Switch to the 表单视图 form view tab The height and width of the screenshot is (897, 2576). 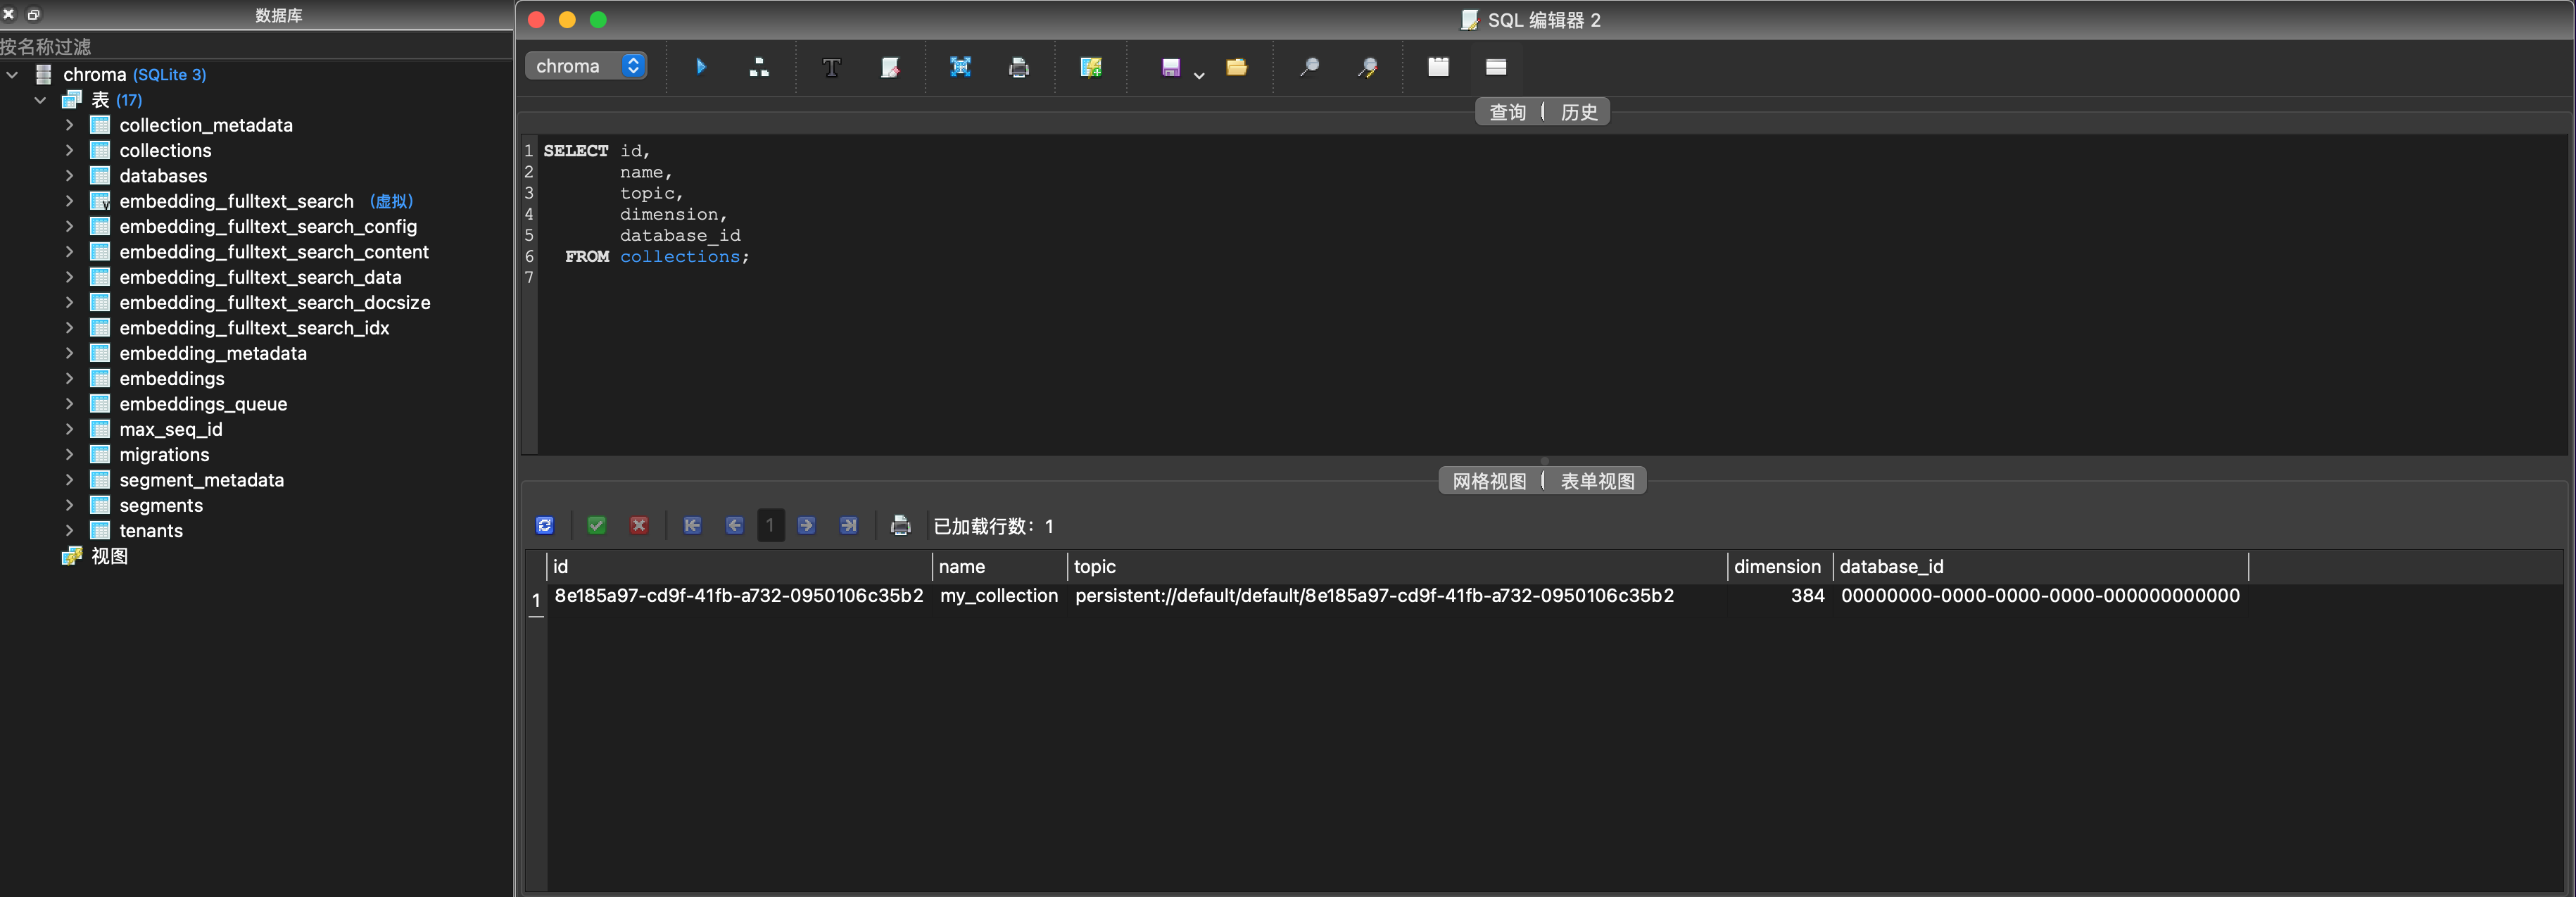point(1597,481)
